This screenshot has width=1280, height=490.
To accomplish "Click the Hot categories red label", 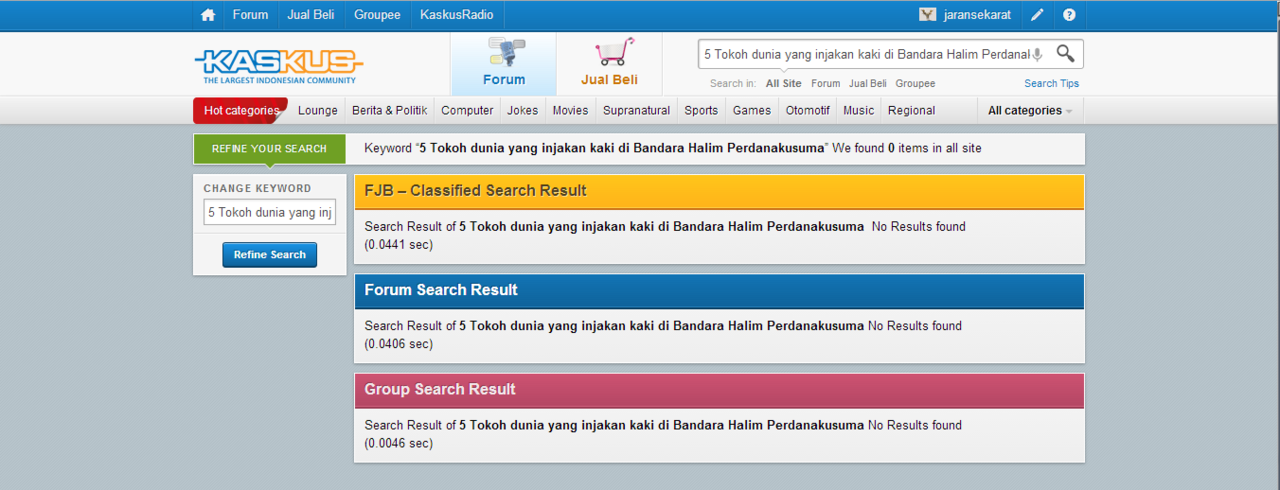I will 241,111.
